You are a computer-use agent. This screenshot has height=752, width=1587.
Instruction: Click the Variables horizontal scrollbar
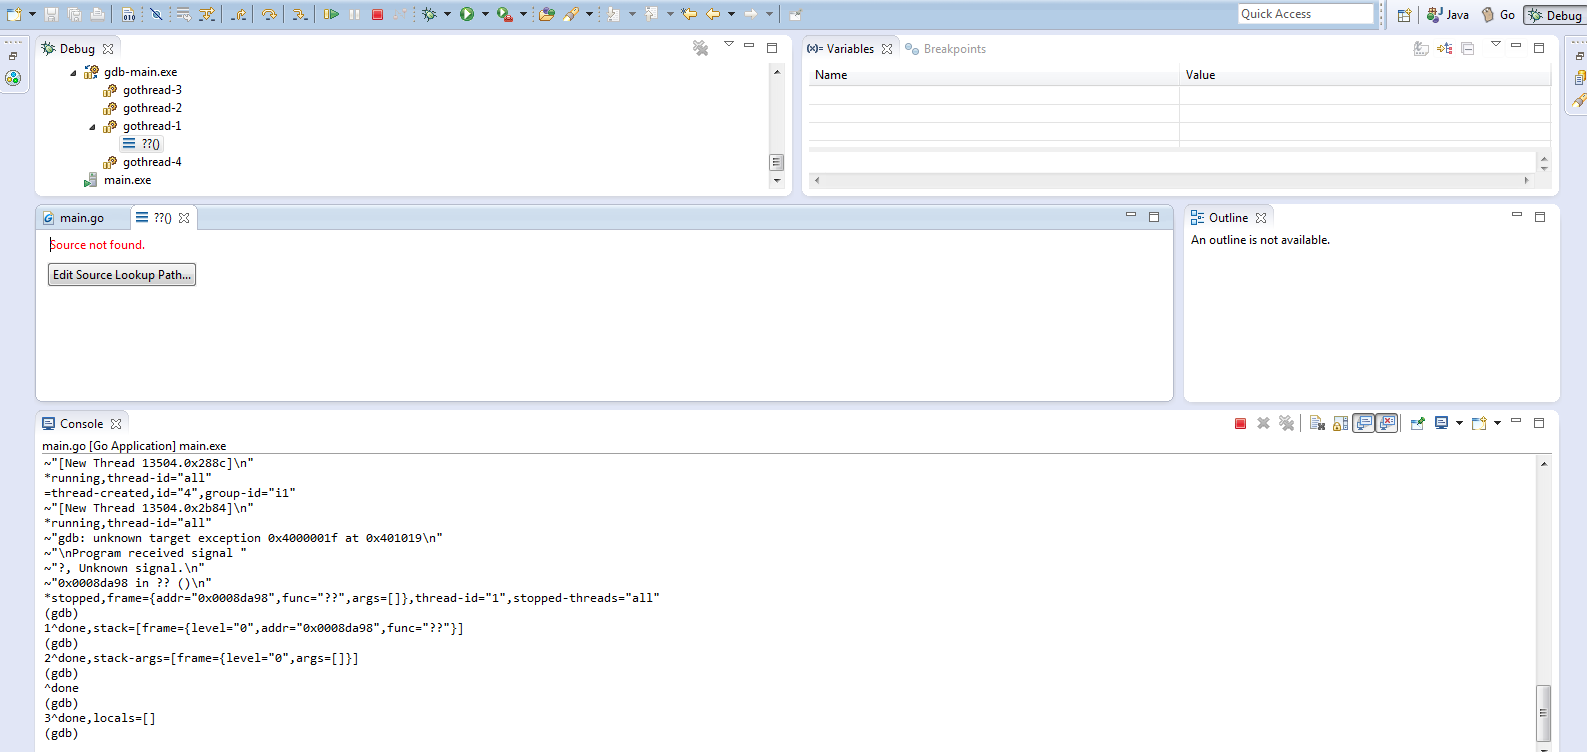coord(1173,180)
